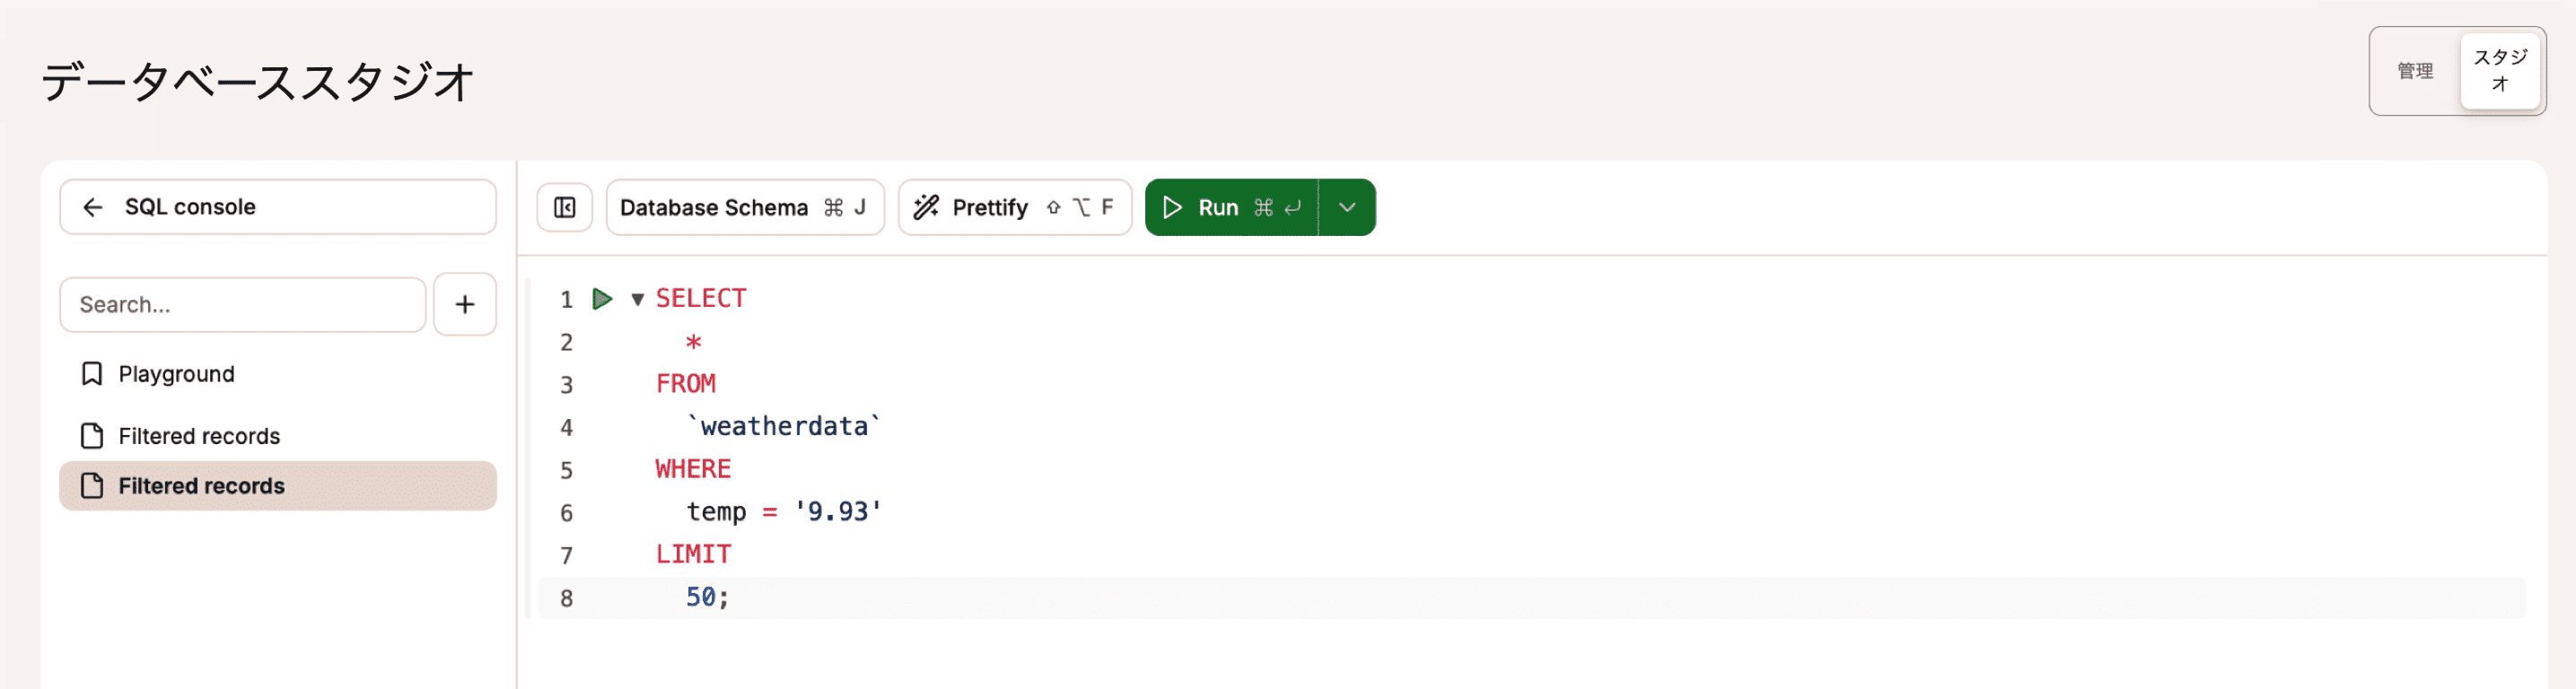The image size is (2576, 689).
Task: Toggle the sidebar panel icon
Action: click(564, 207)
